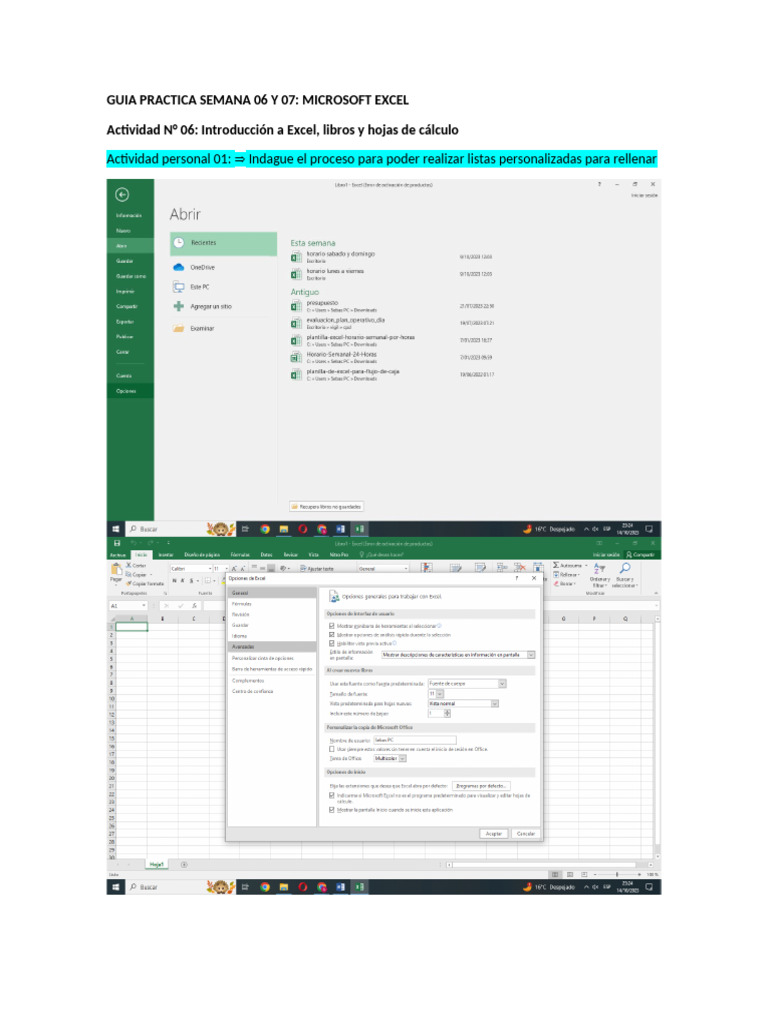Image resolution: width=768 pixels, height=1024 pixels.
Task: Toggle Mostrar minibarra de herramientas al seleccionar
Action: [x=332, y=626]
